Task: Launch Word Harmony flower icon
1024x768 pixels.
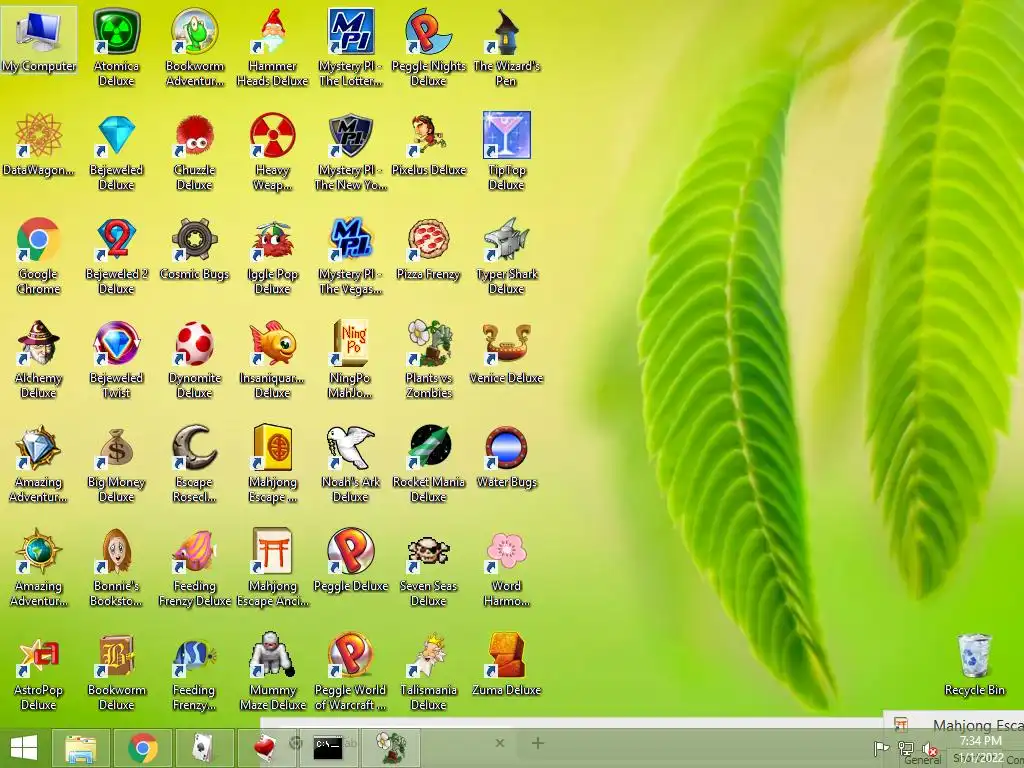Action: point(506,567)
